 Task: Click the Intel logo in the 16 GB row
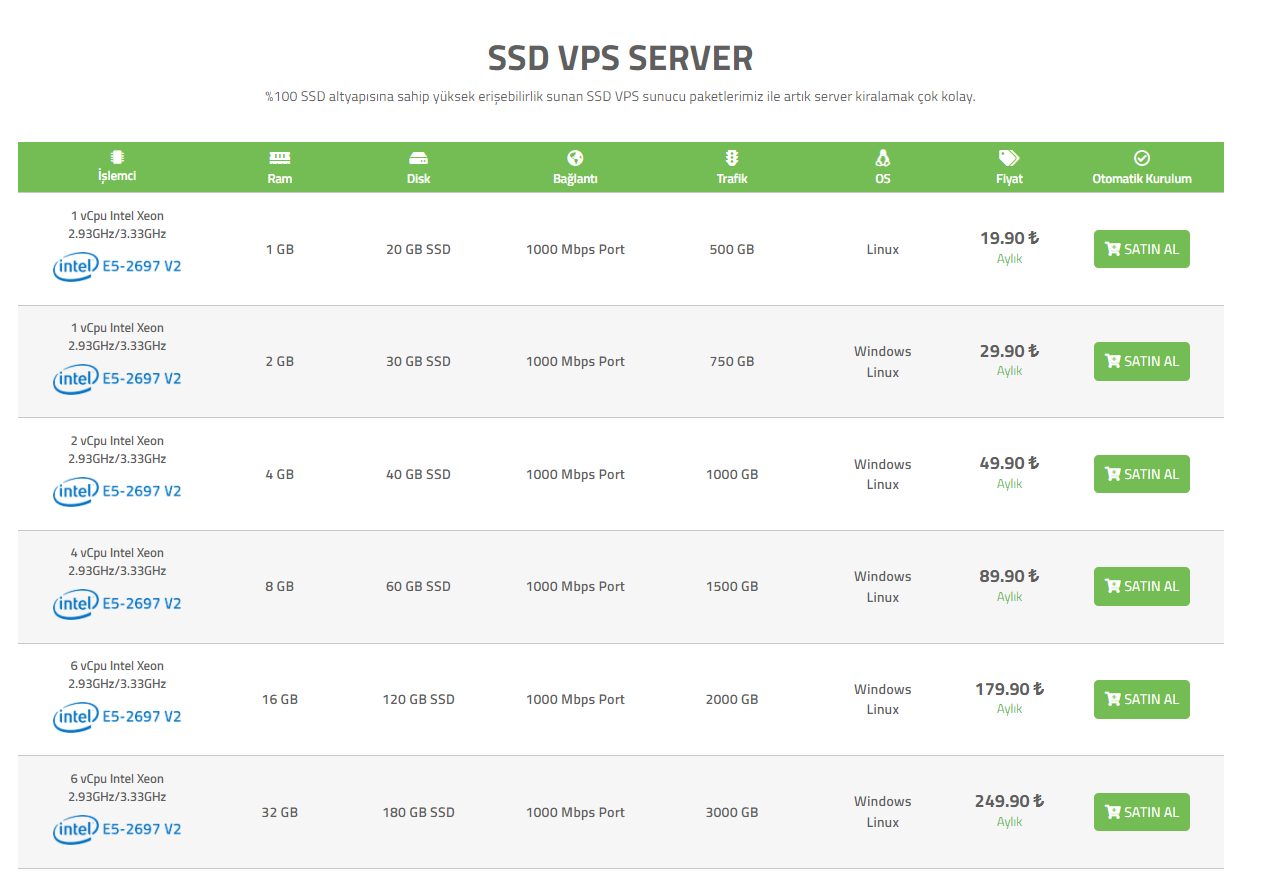click(75, 716)
